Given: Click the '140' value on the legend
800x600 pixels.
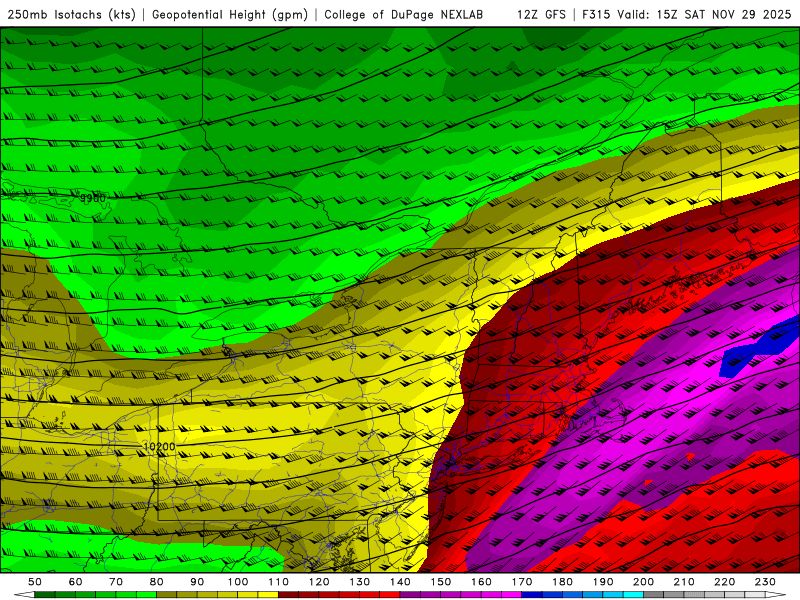Looking at the screenshot, I should tap(400, 582).
